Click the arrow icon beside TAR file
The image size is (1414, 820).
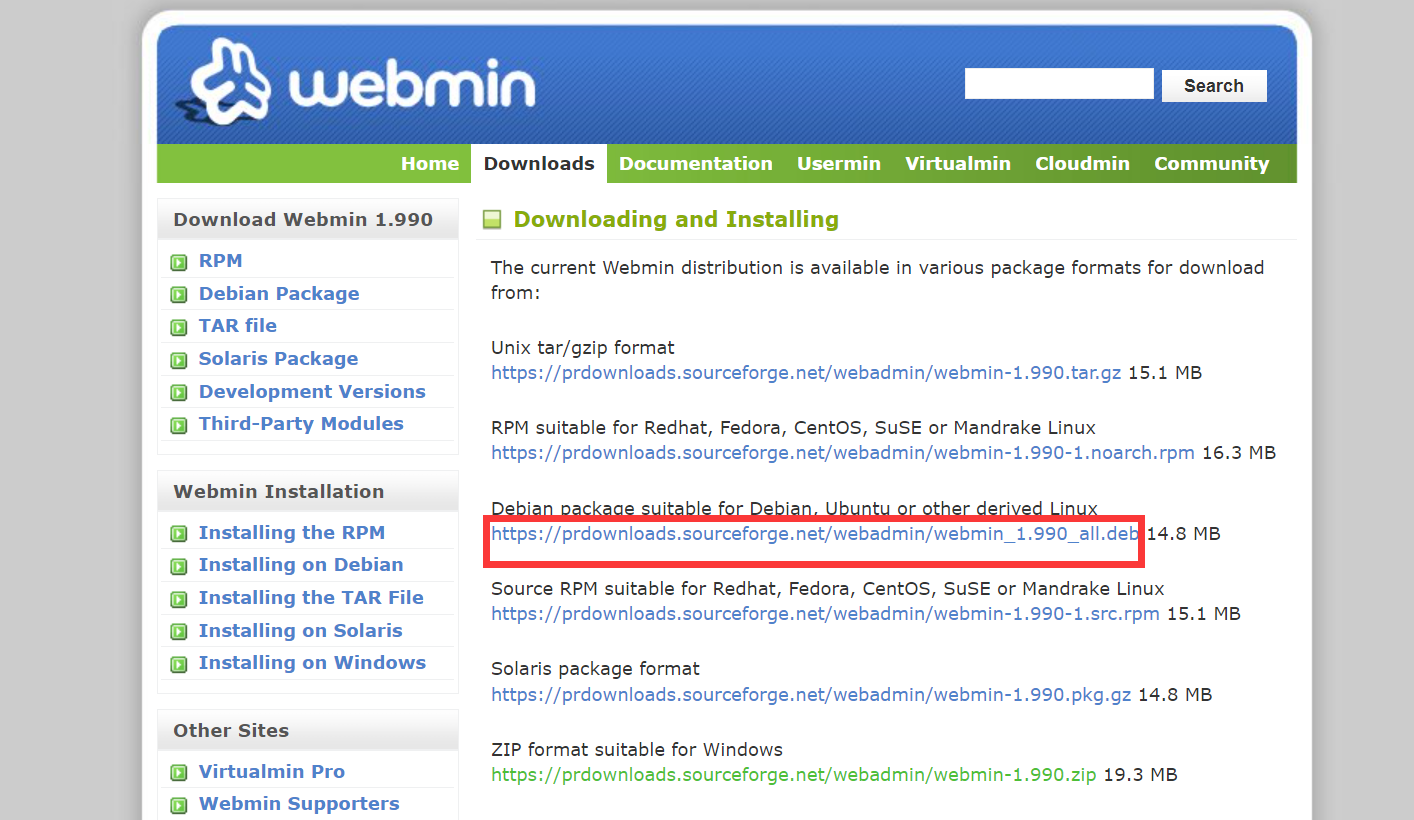178,326
